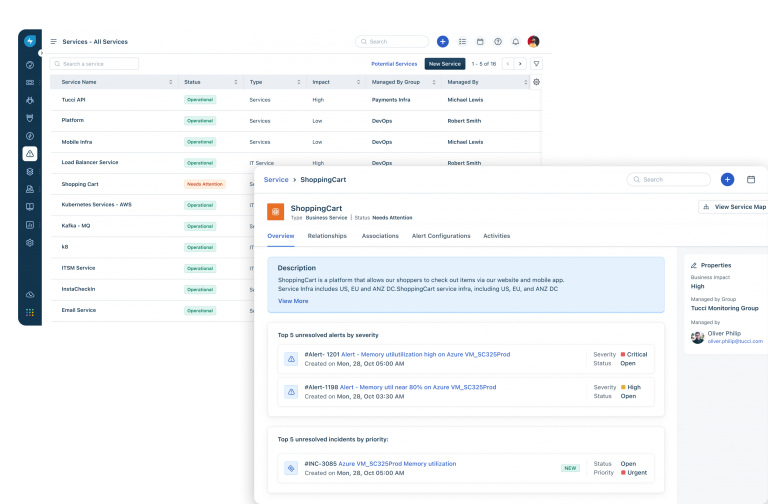
Task: Select the alerts triangle icon in sidebar
Action: click(x=30, y=153)
